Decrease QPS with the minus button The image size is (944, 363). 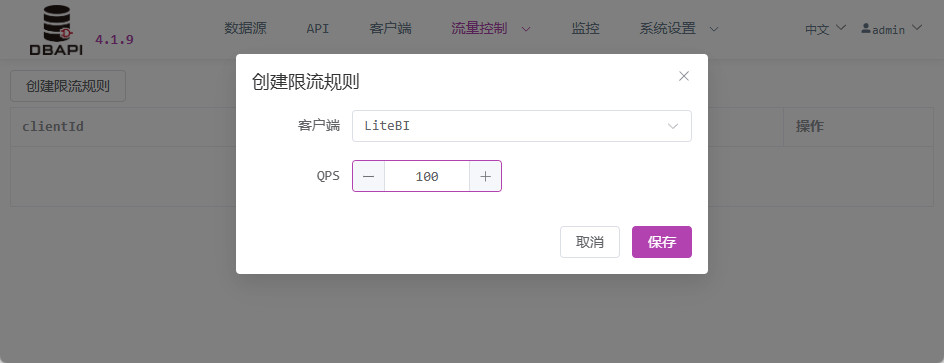coord(368,176)
